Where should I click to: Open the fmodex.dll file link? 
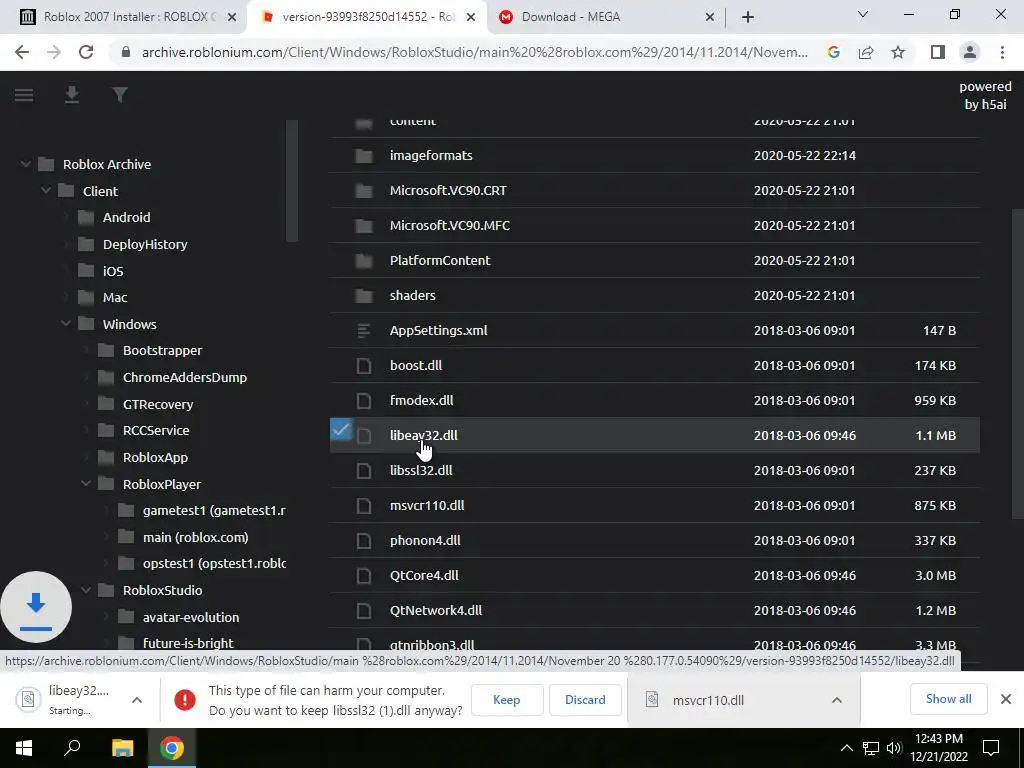tap(421, 401)
